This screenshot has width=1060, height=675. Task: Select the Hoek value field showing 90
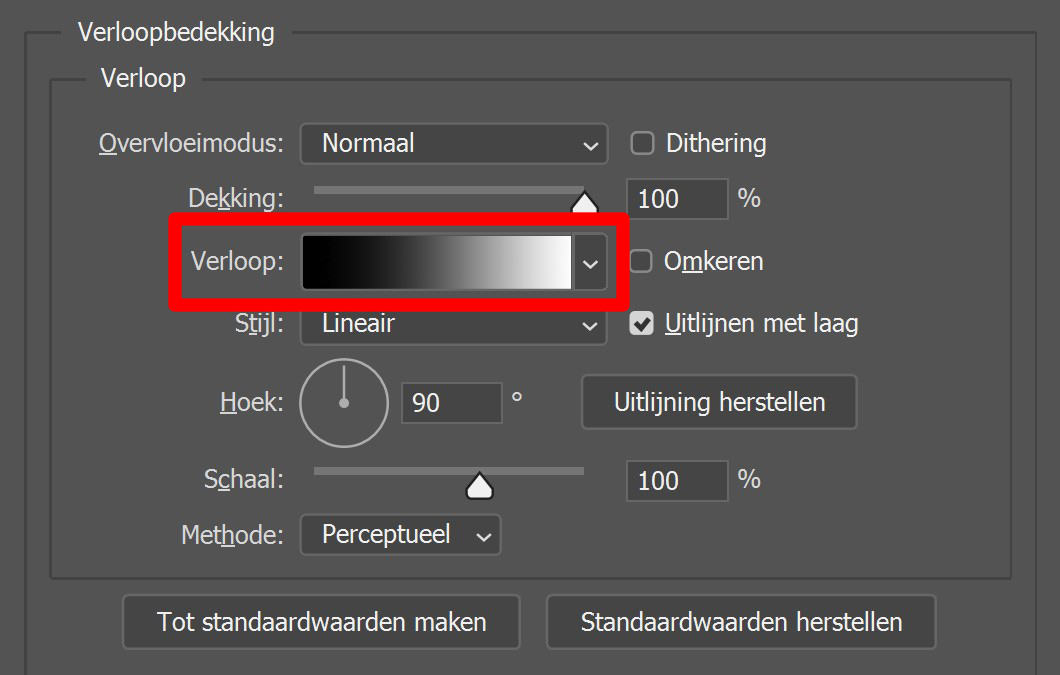(451, 402)
